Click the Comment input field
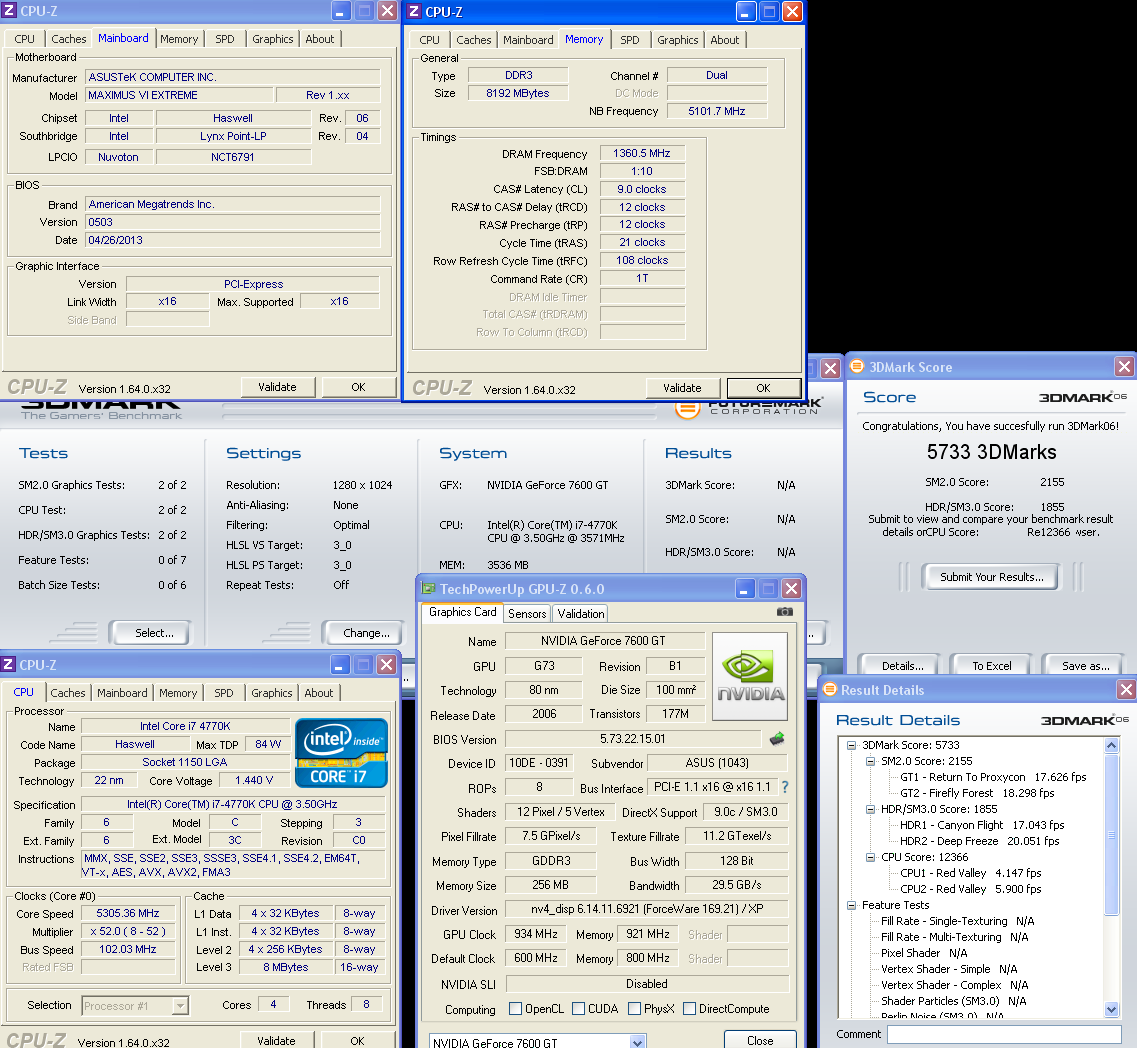This screenshot has height=1048, width=1137. click(1004, 1033)
